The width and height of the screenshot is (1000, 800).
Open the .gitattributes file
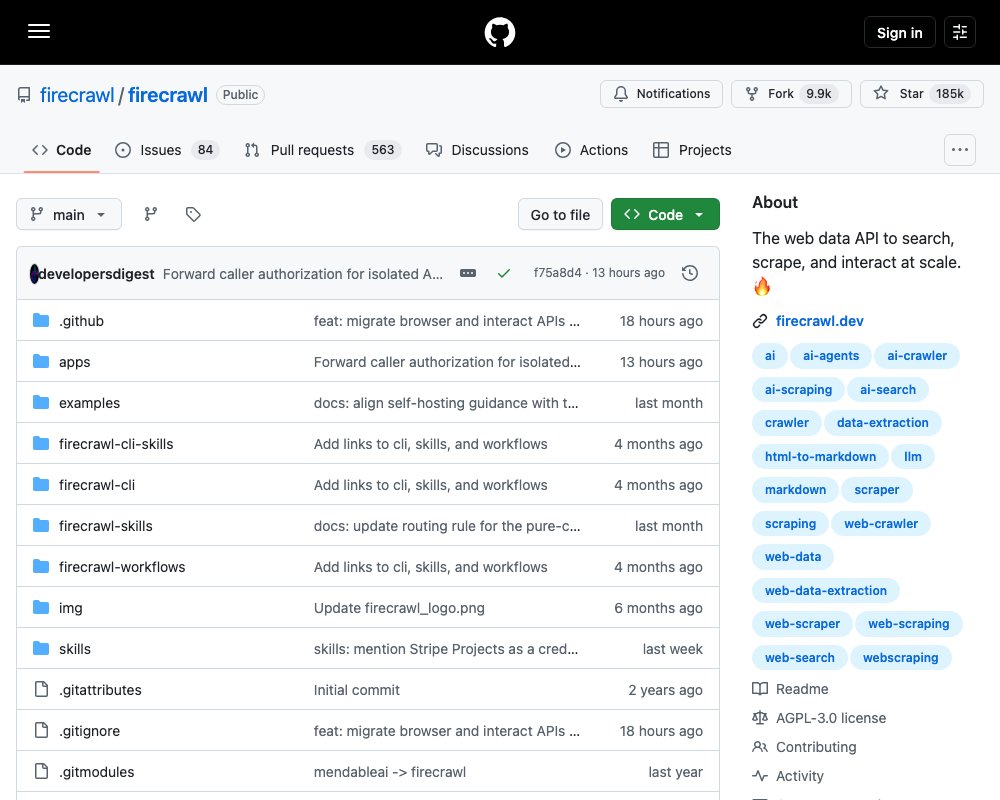click(x=100, y=690)
